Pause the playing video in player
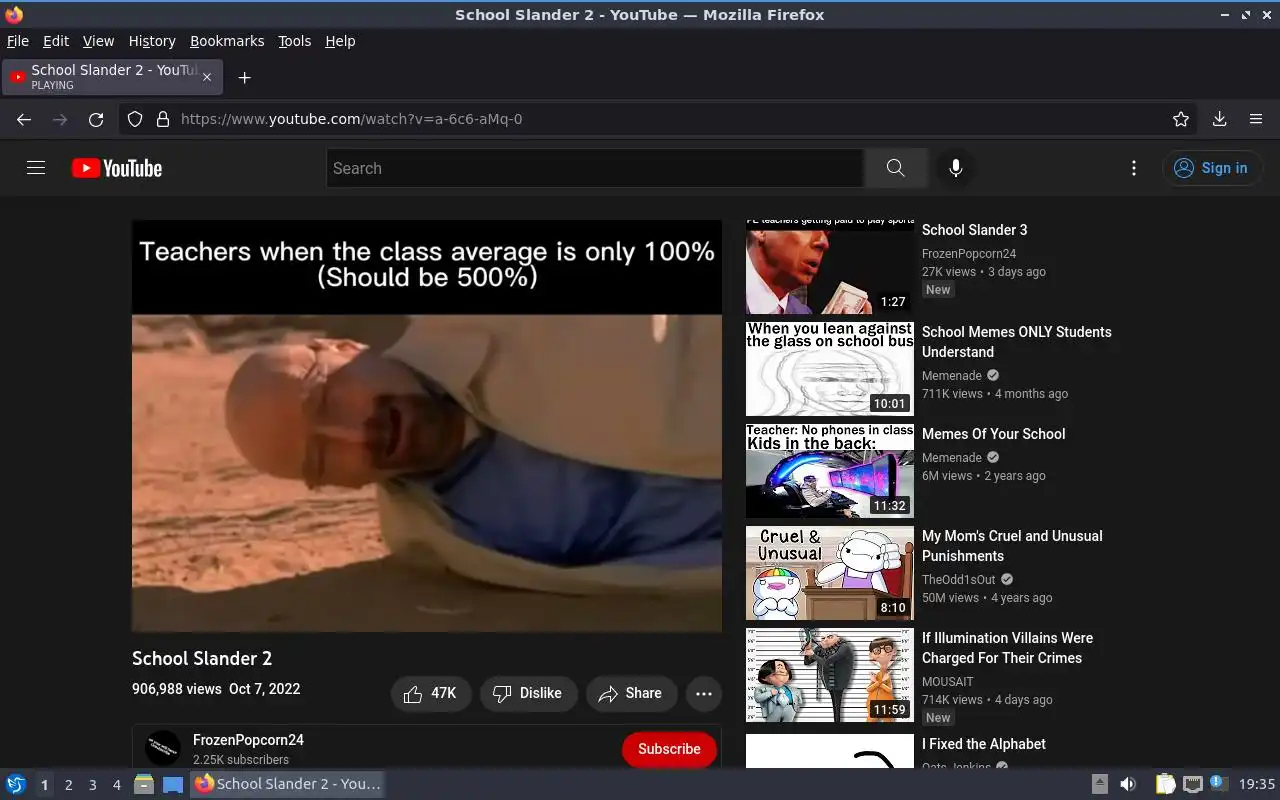 427,426
